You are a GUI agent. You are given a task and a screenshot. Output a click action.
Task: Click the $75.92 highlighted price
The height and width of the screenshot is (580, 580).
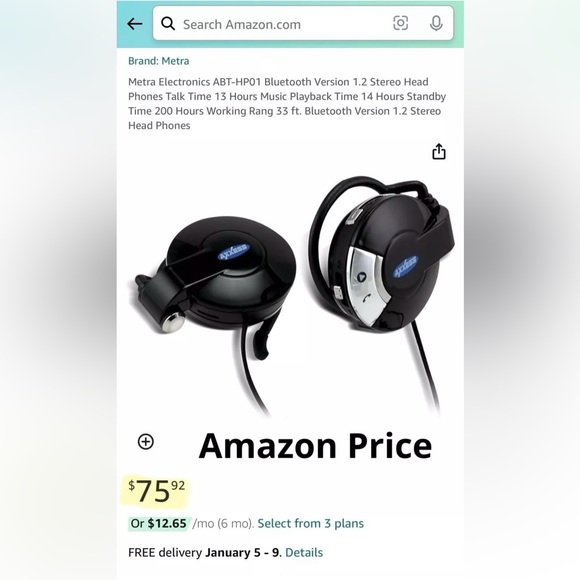[156, 490]
